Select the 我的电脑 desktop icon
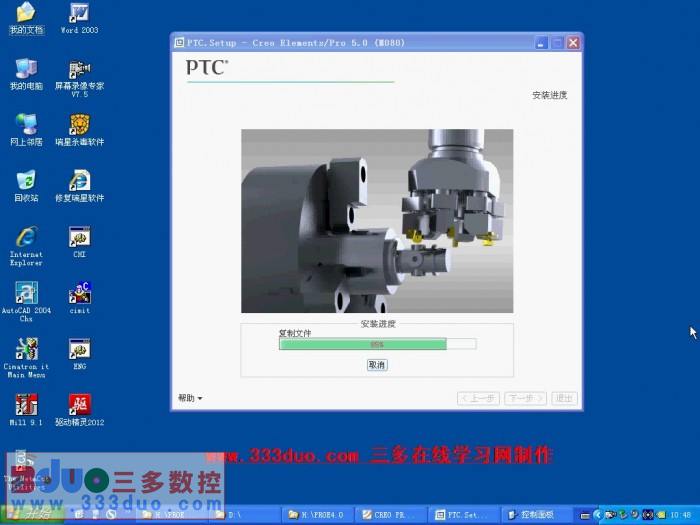Screen dimensions: 700x525 26,74
